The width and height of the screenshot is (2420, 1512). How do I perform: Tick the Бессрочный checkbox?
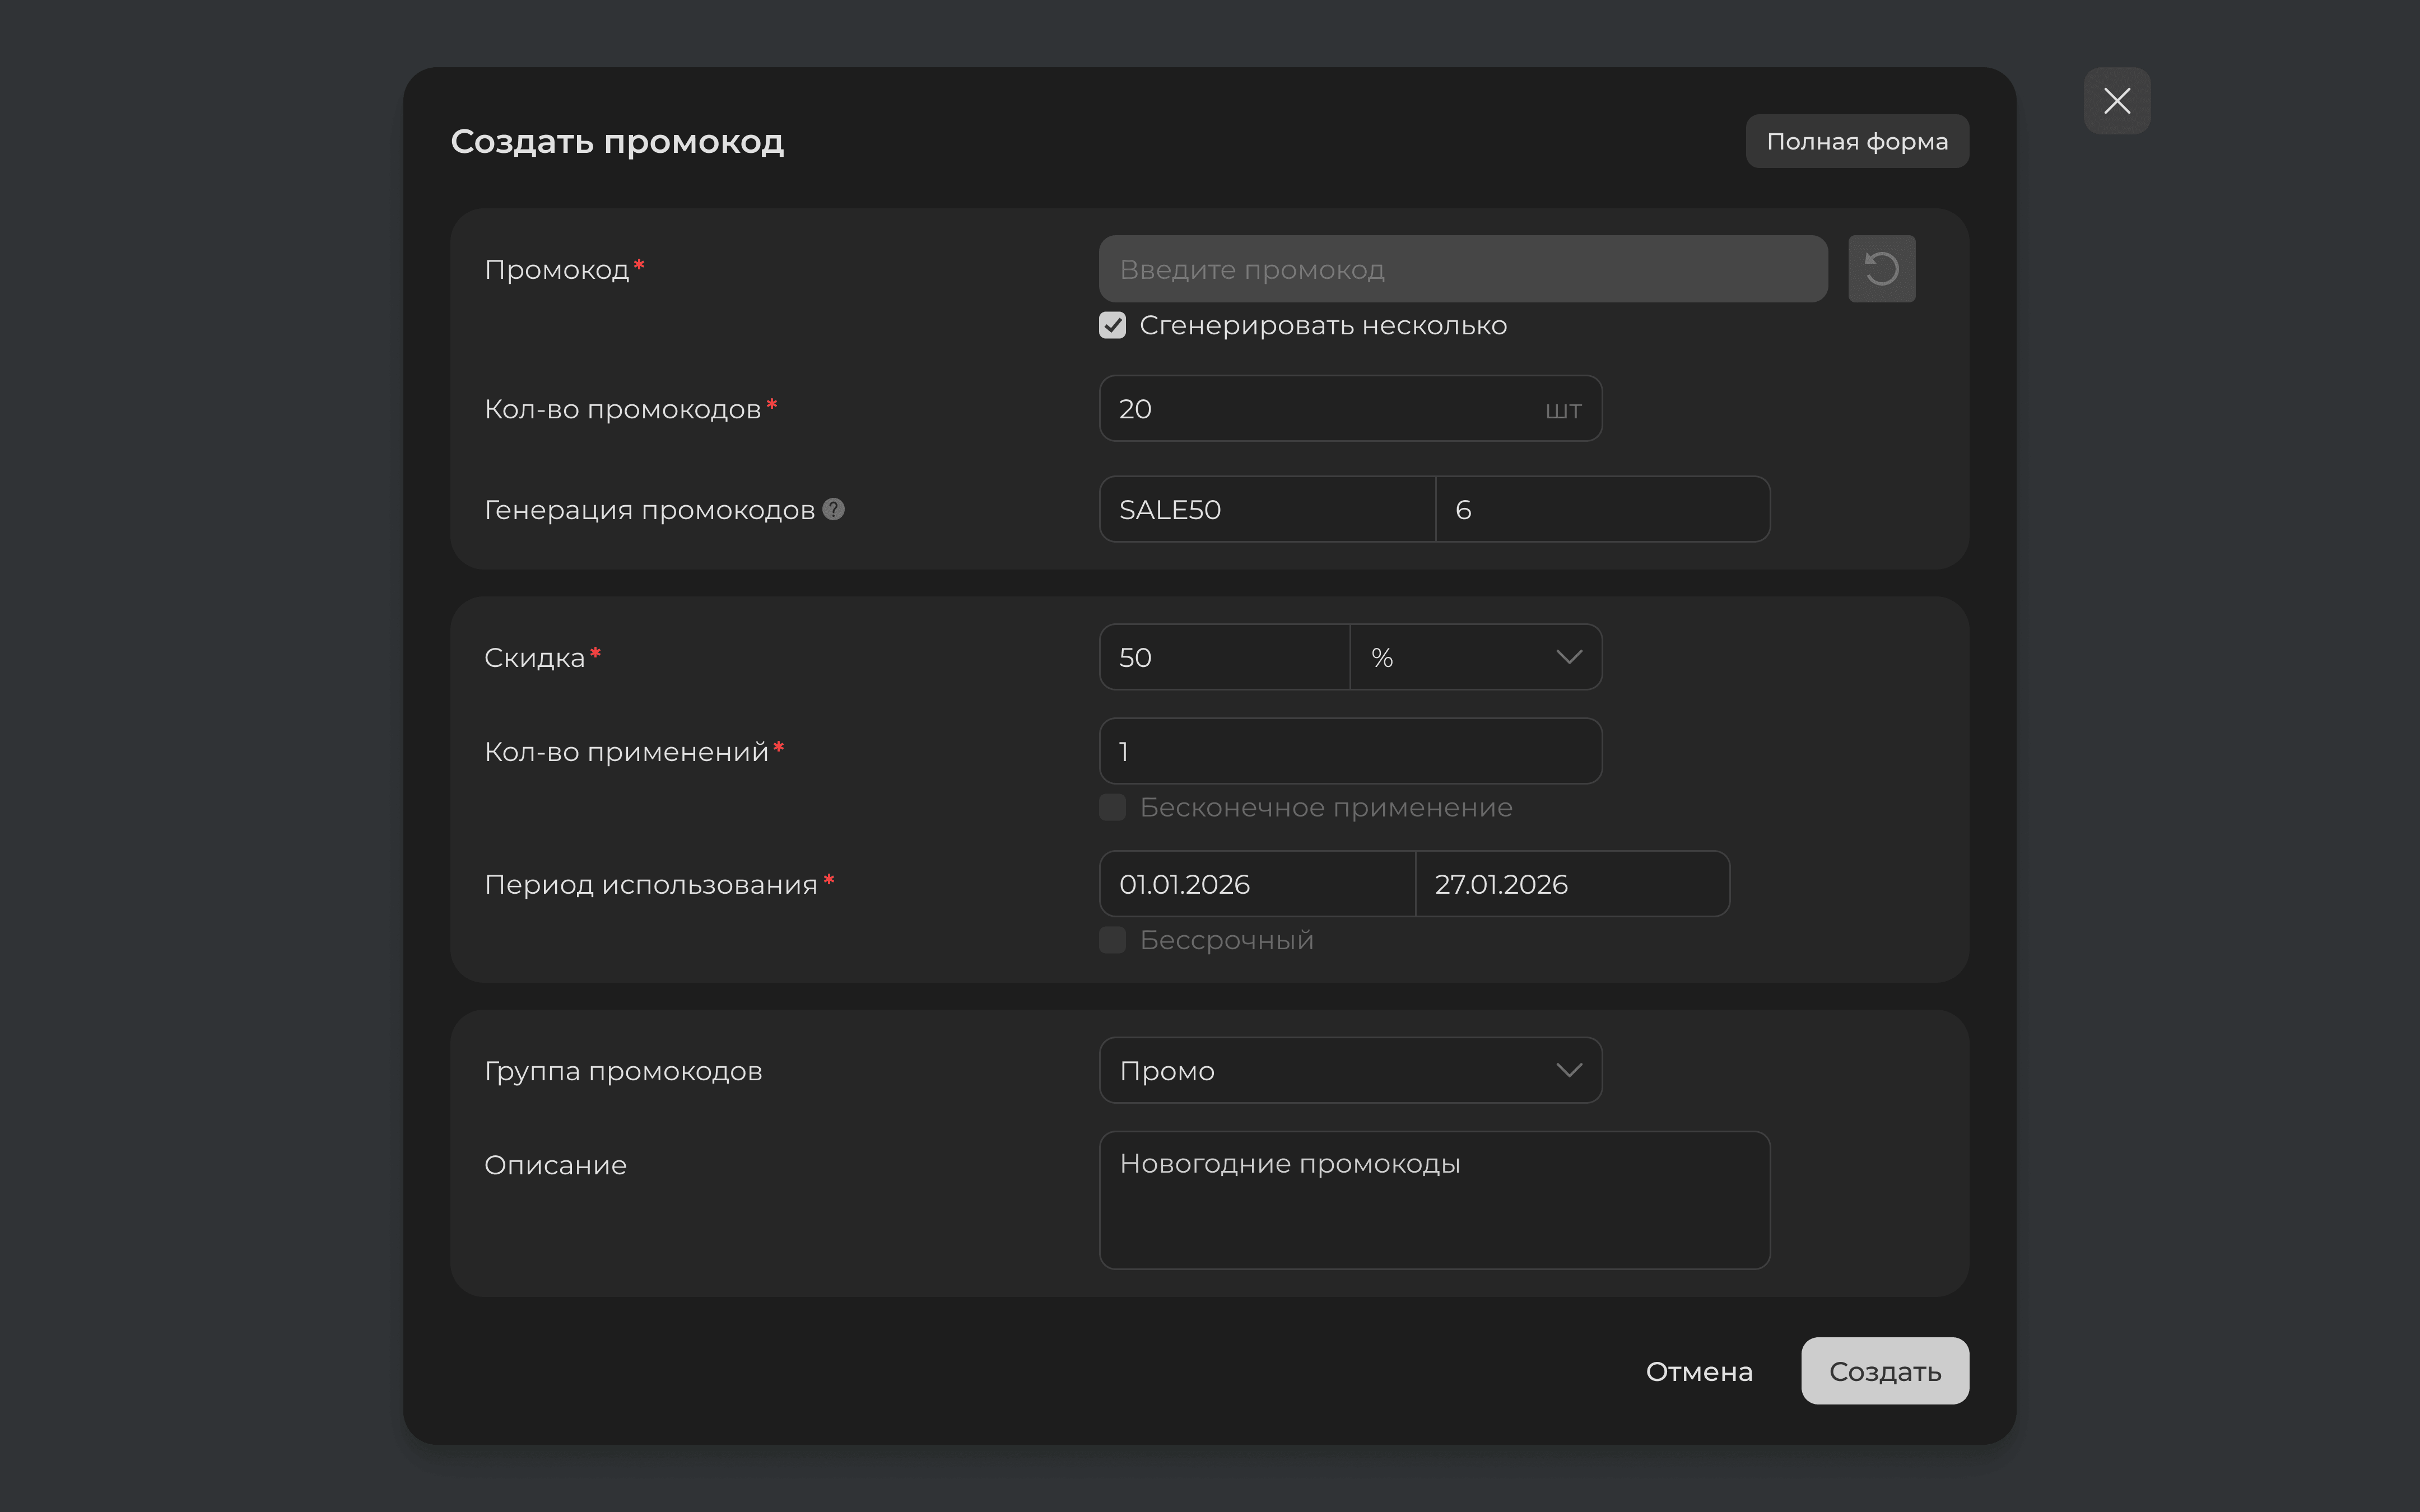tap(1112, 940)
